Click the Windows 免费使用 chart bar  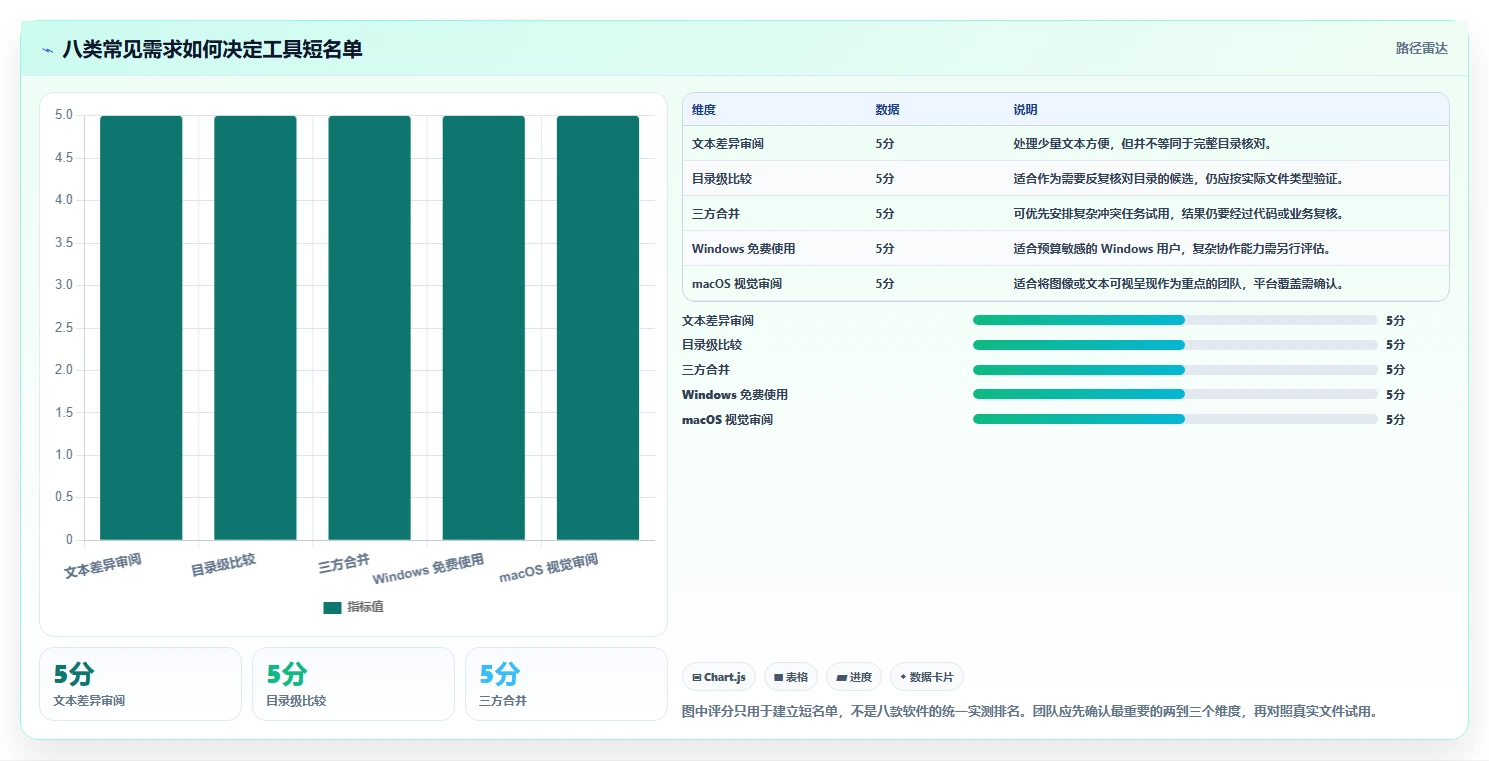coord(484,328)
